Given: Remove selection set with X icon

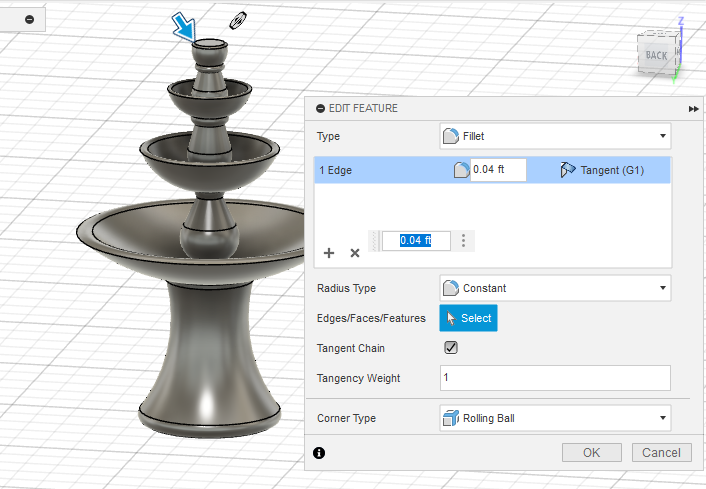Looking at the screenshot, I should click(355, 253).
